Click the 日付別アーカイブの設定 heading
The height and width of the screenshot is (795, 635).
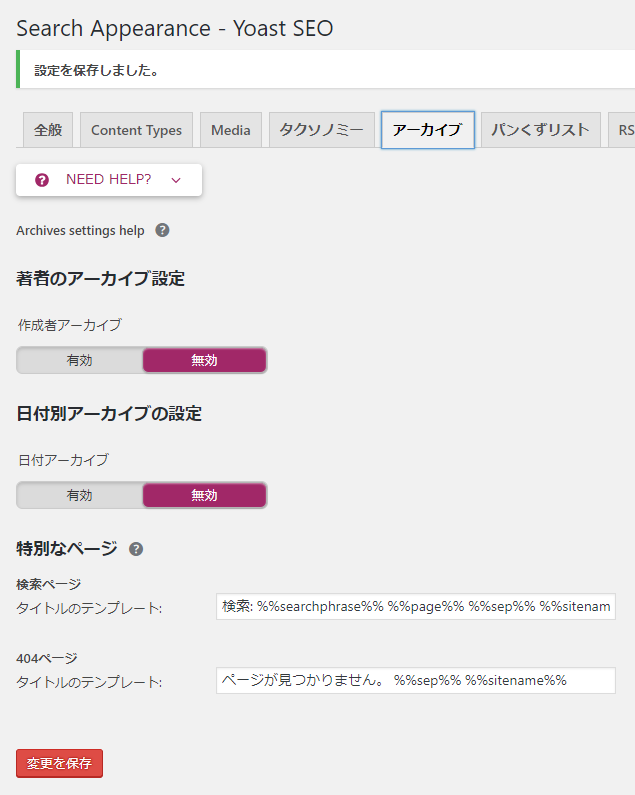[x=109, y=414]
